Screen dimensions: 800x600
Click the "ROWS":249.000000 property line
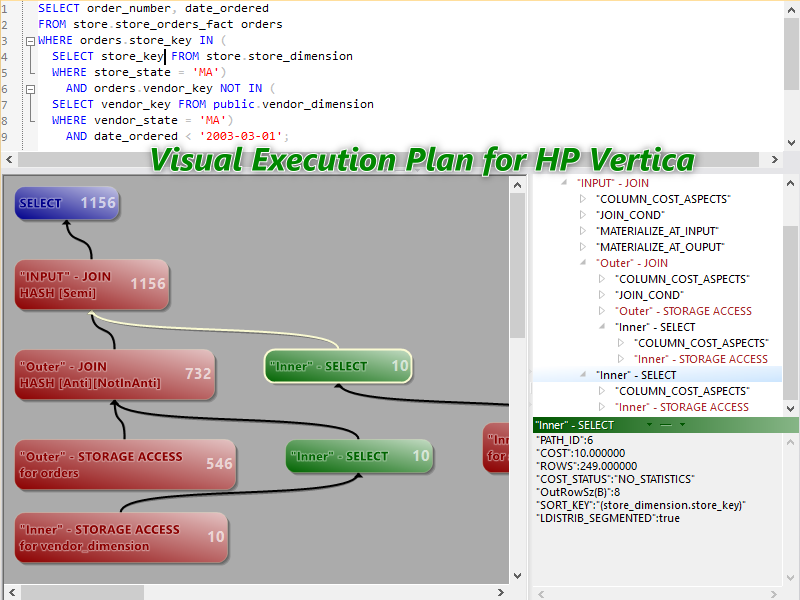click(x=586, y=466)
